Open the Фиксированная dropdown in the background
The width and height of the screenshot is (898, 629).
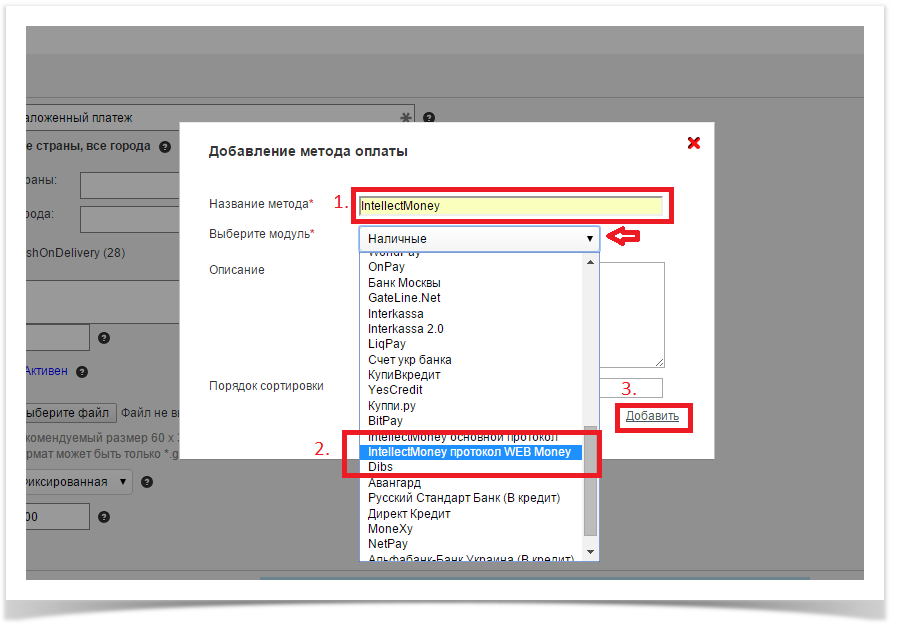pyautogui.click(x=77, y=482)
